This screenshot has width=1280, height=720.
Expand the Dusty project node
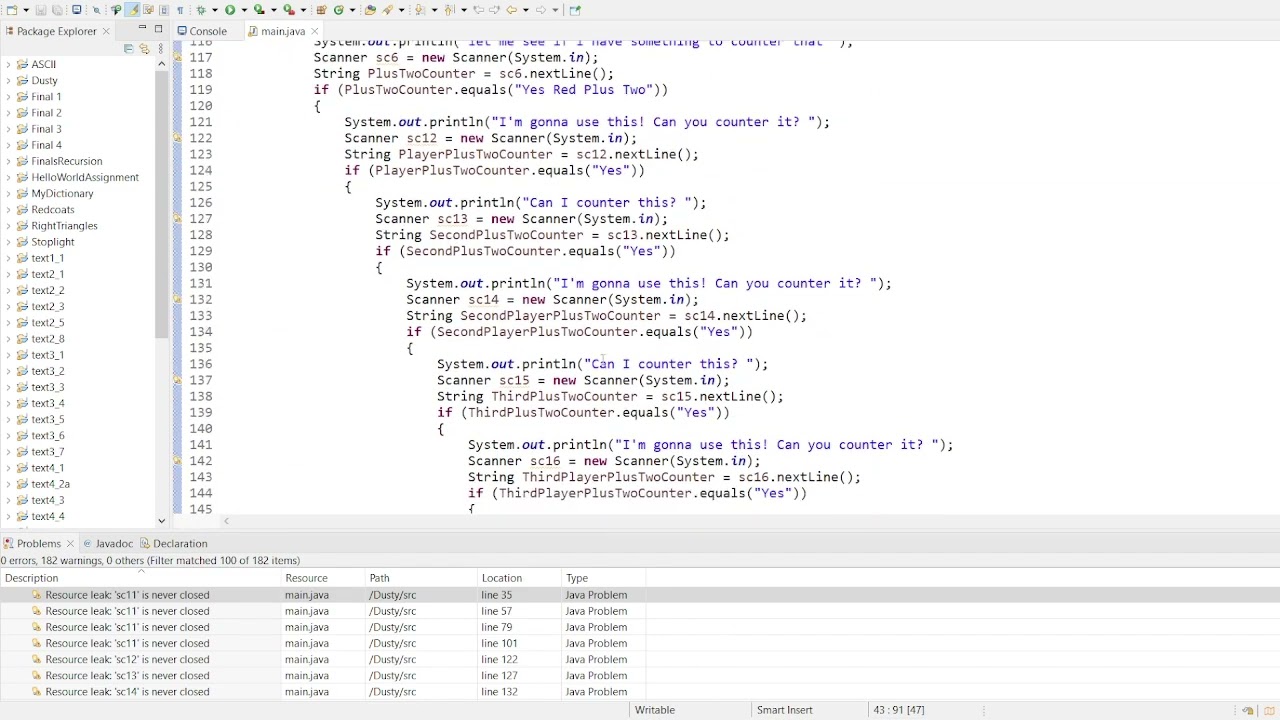(x=9, y=80)
